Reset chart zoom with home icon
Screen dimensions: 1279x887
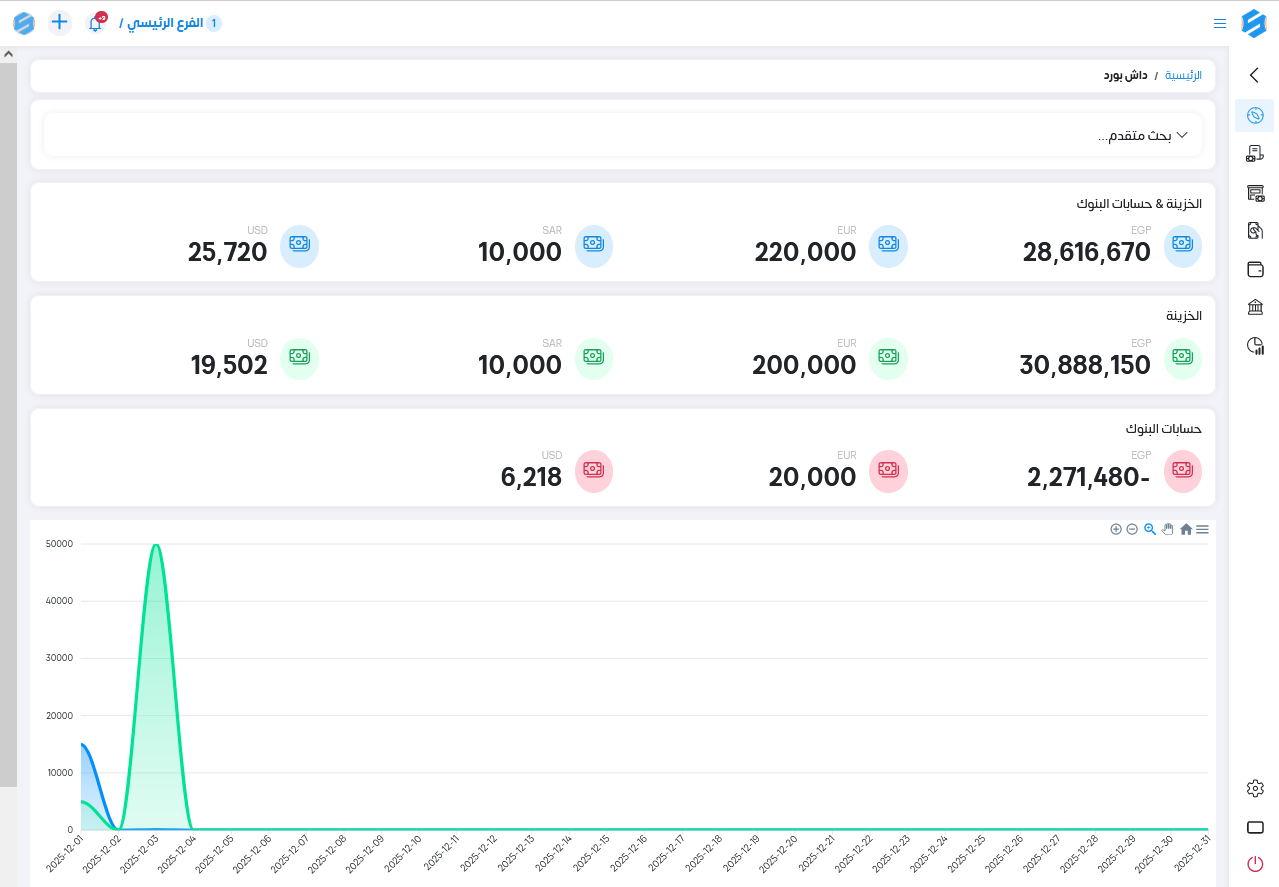coord(1186,529)
